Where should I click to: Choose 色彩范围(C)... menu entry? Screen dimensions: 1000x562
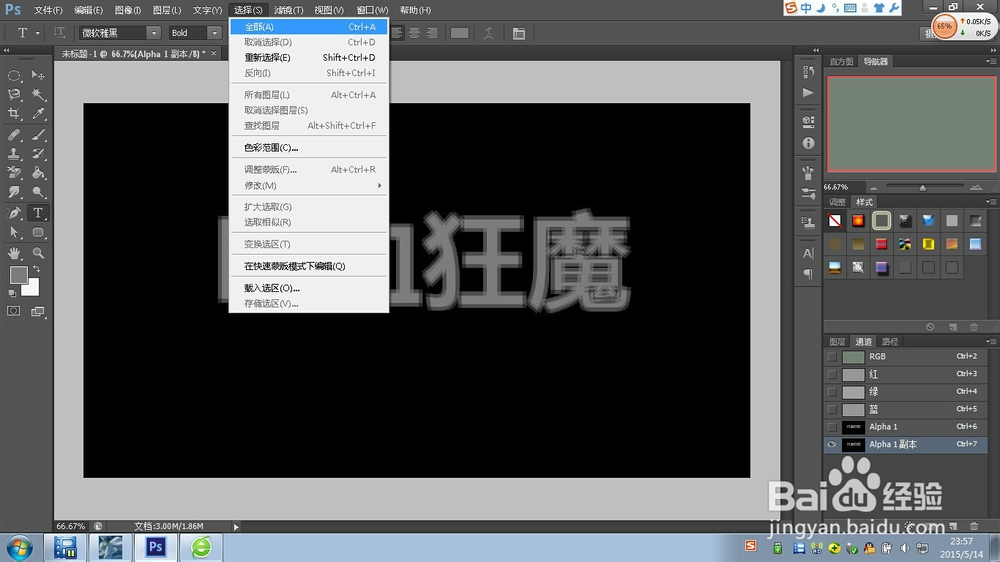[x=309, y=147]
